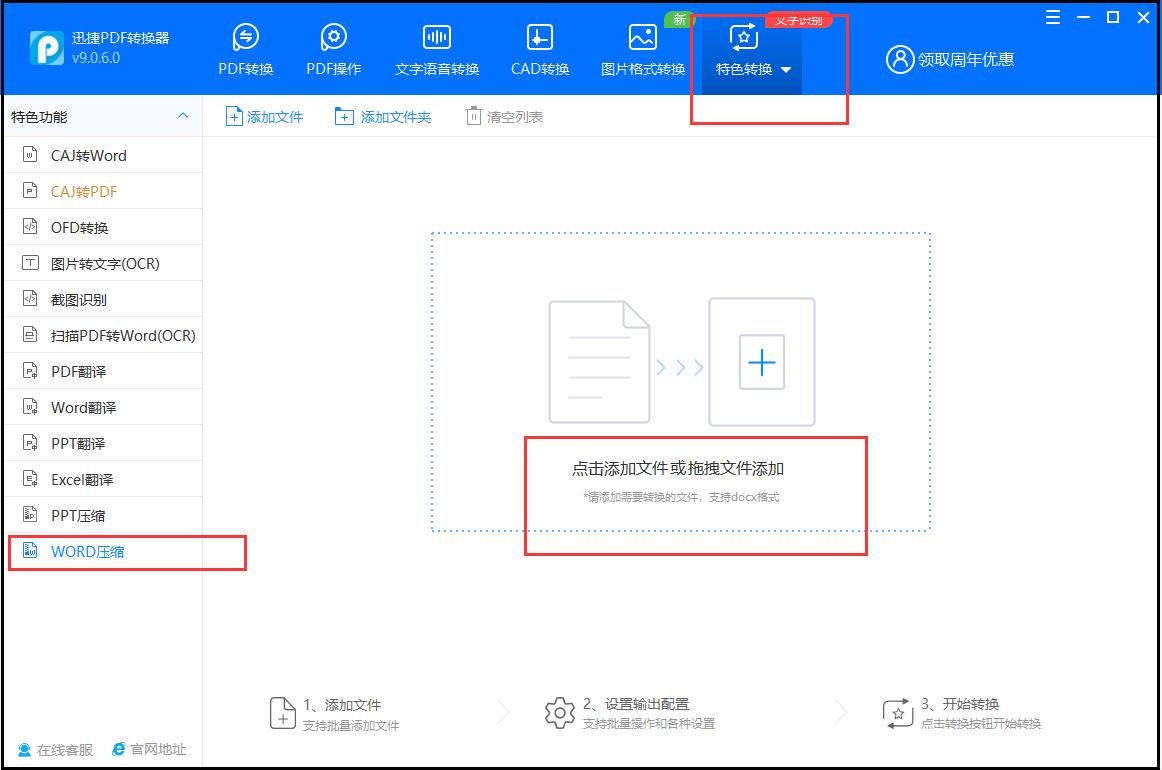Open 图片格式转换 tool
Image resolution: width=1162 pixels, height=770 pixels.
(x=640, y=47)
